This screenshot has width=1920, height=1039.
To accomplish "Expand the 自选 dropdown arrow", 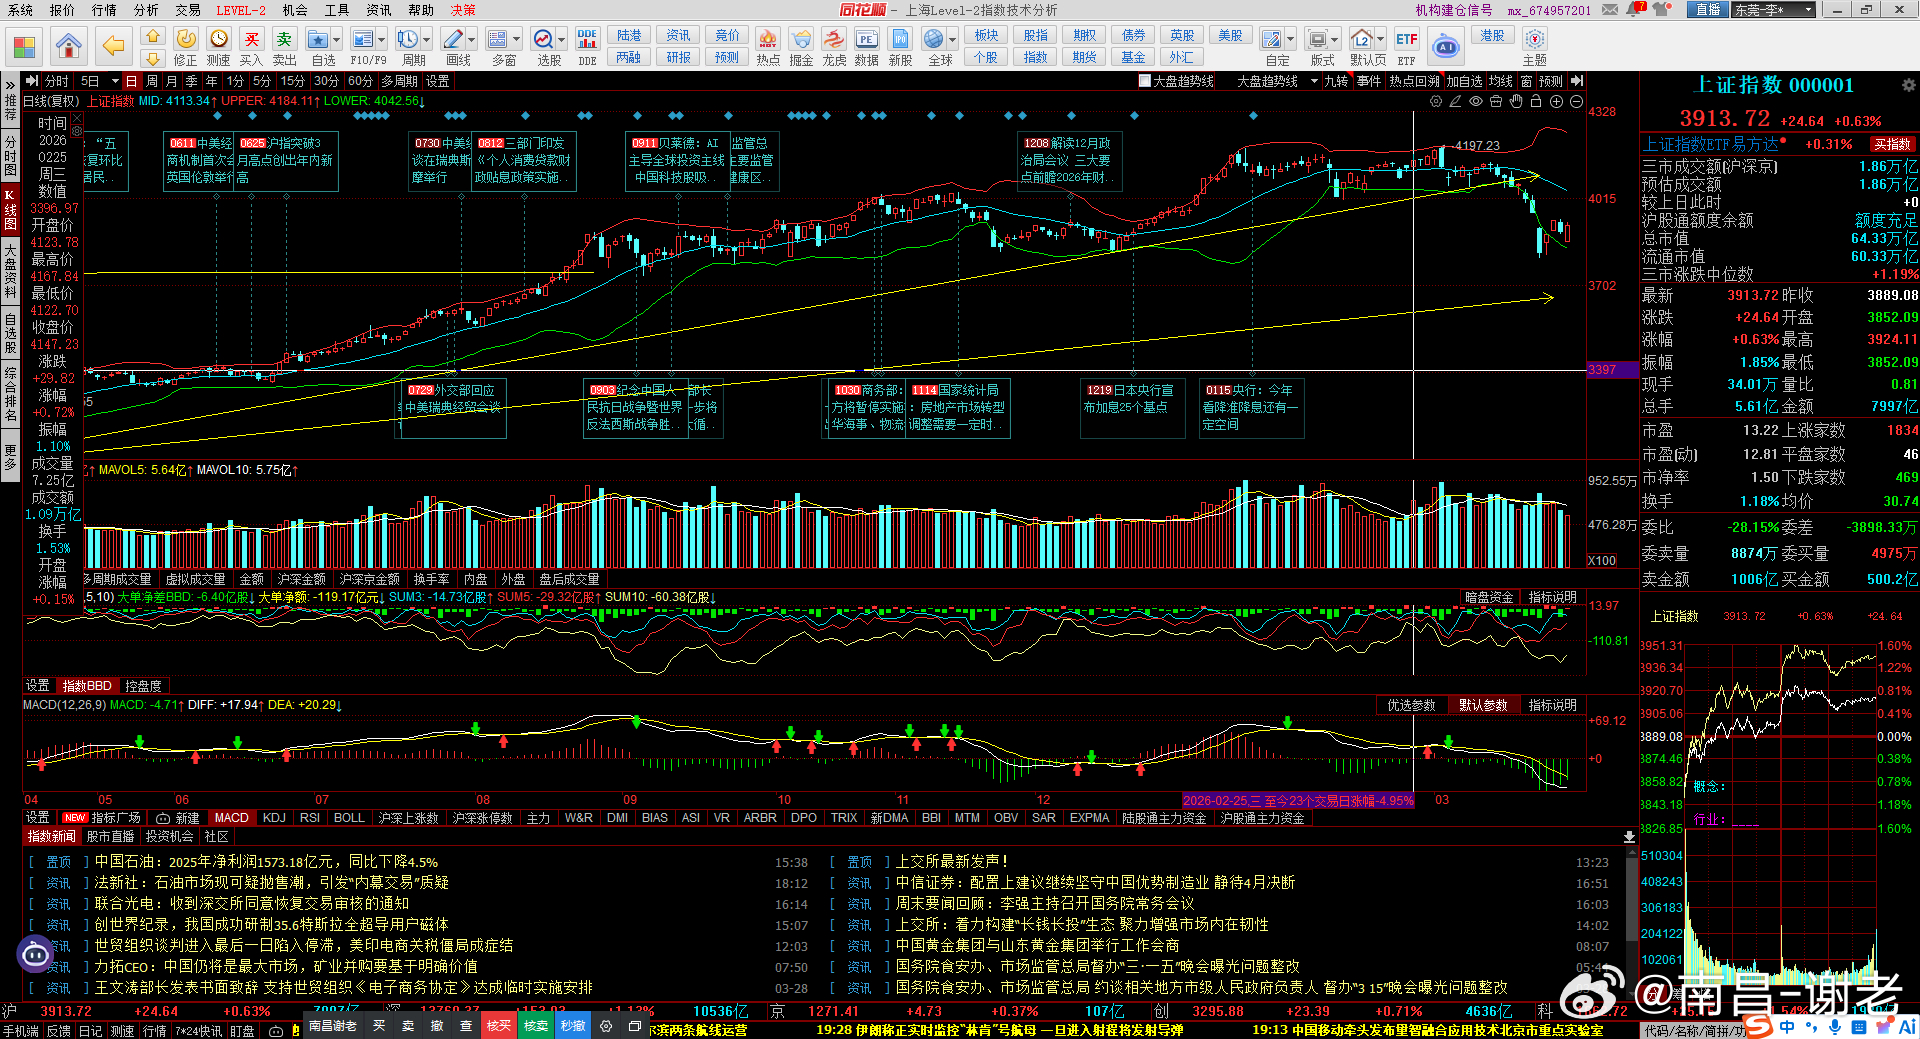I will [337, 39].
